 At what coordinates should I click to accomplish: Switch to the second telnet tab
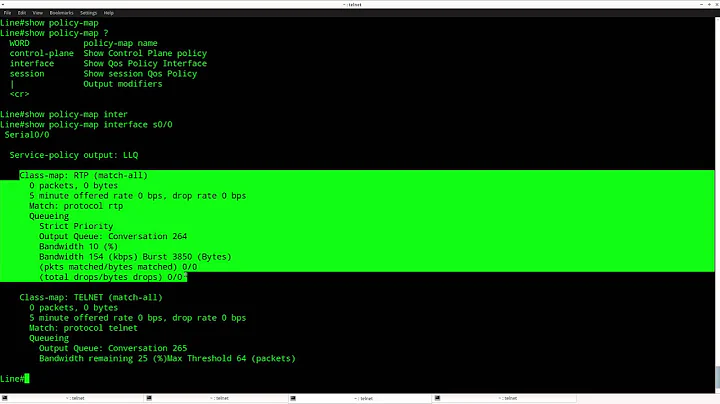pyautogui.click(x=216, y=398)
